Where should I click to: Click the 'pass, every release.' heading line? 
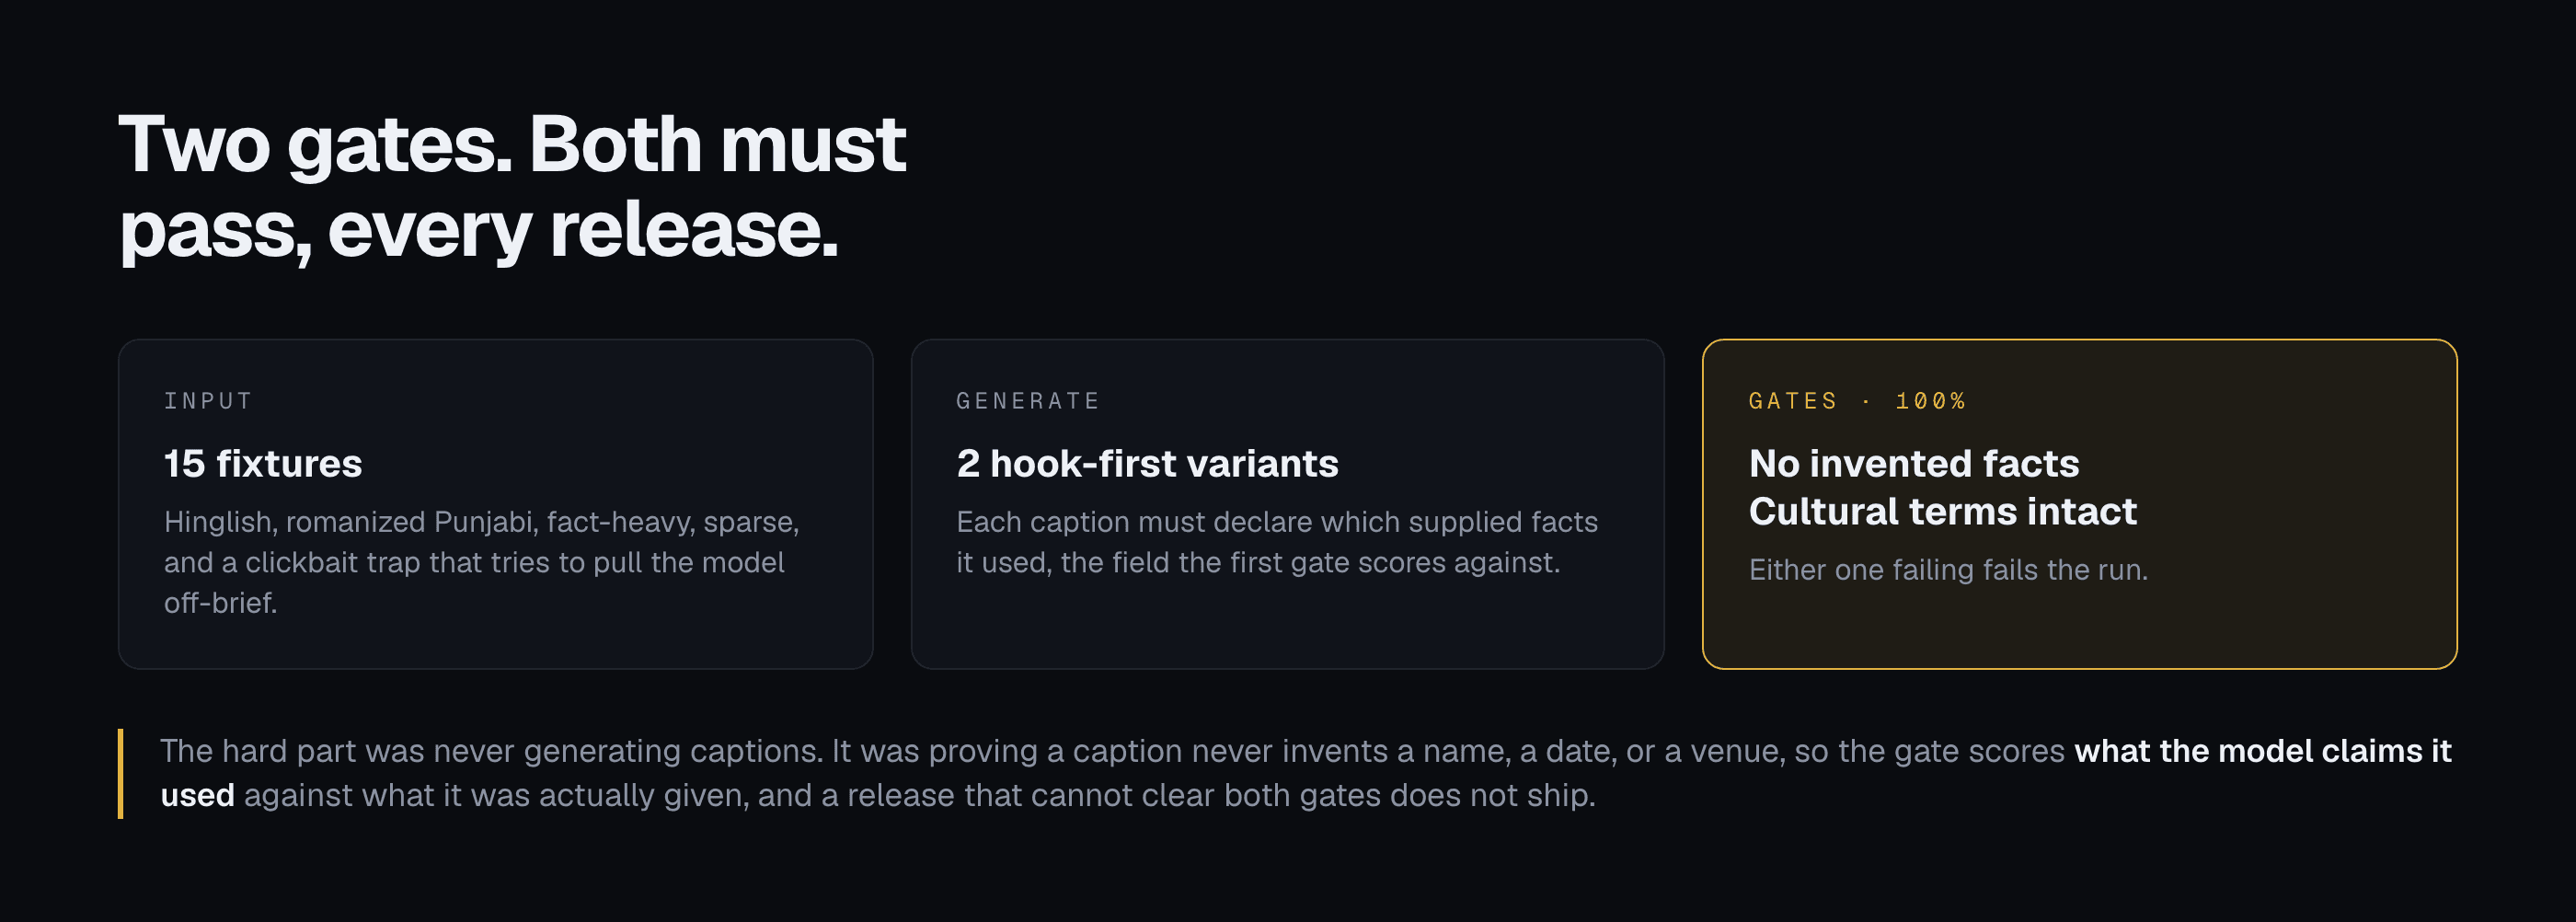pos(478,229)
